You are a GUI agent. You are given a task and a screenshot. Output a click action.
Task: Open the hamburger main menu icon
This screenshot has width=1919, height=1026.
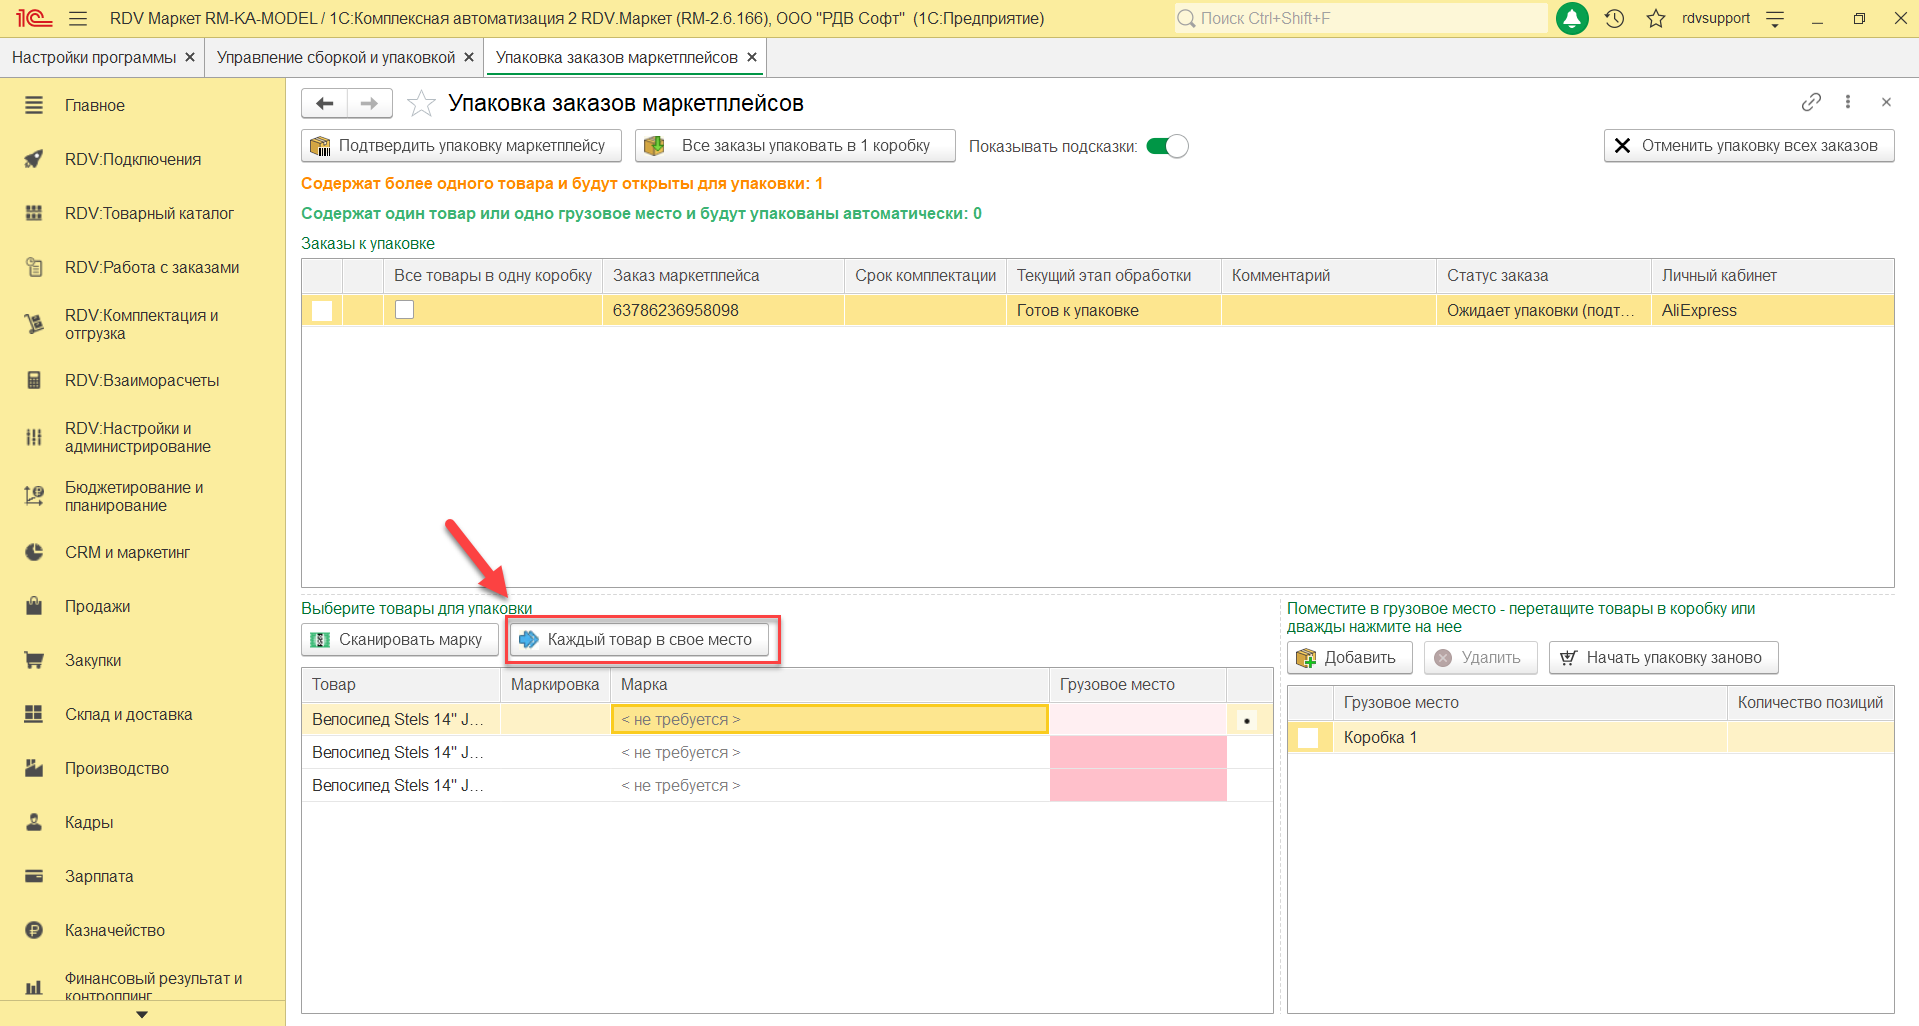tap(78, 19)
